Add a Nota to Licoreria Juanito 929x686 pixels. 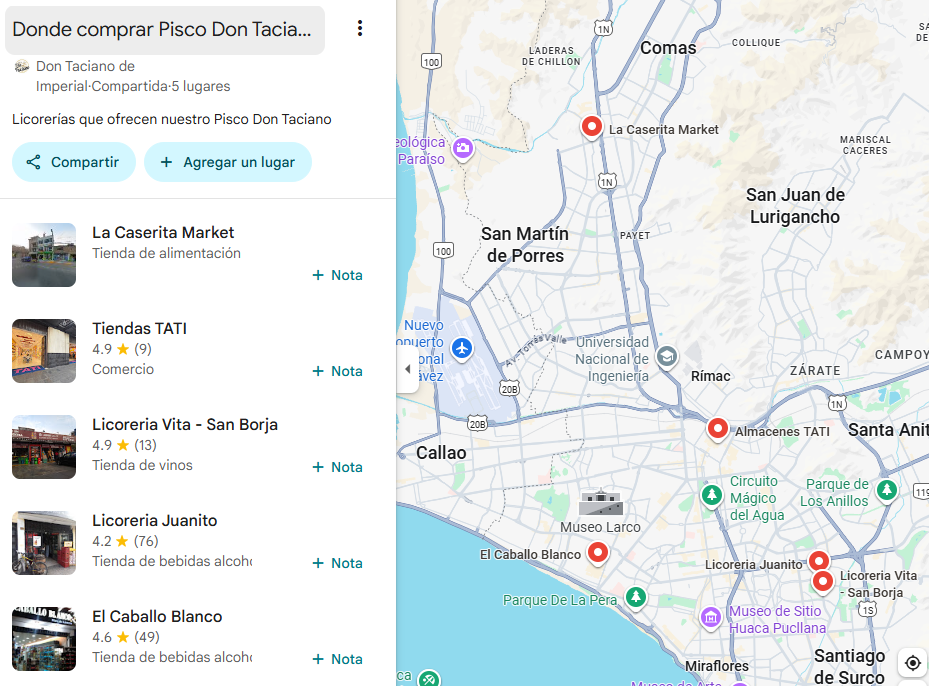click(x=338, y=563)
